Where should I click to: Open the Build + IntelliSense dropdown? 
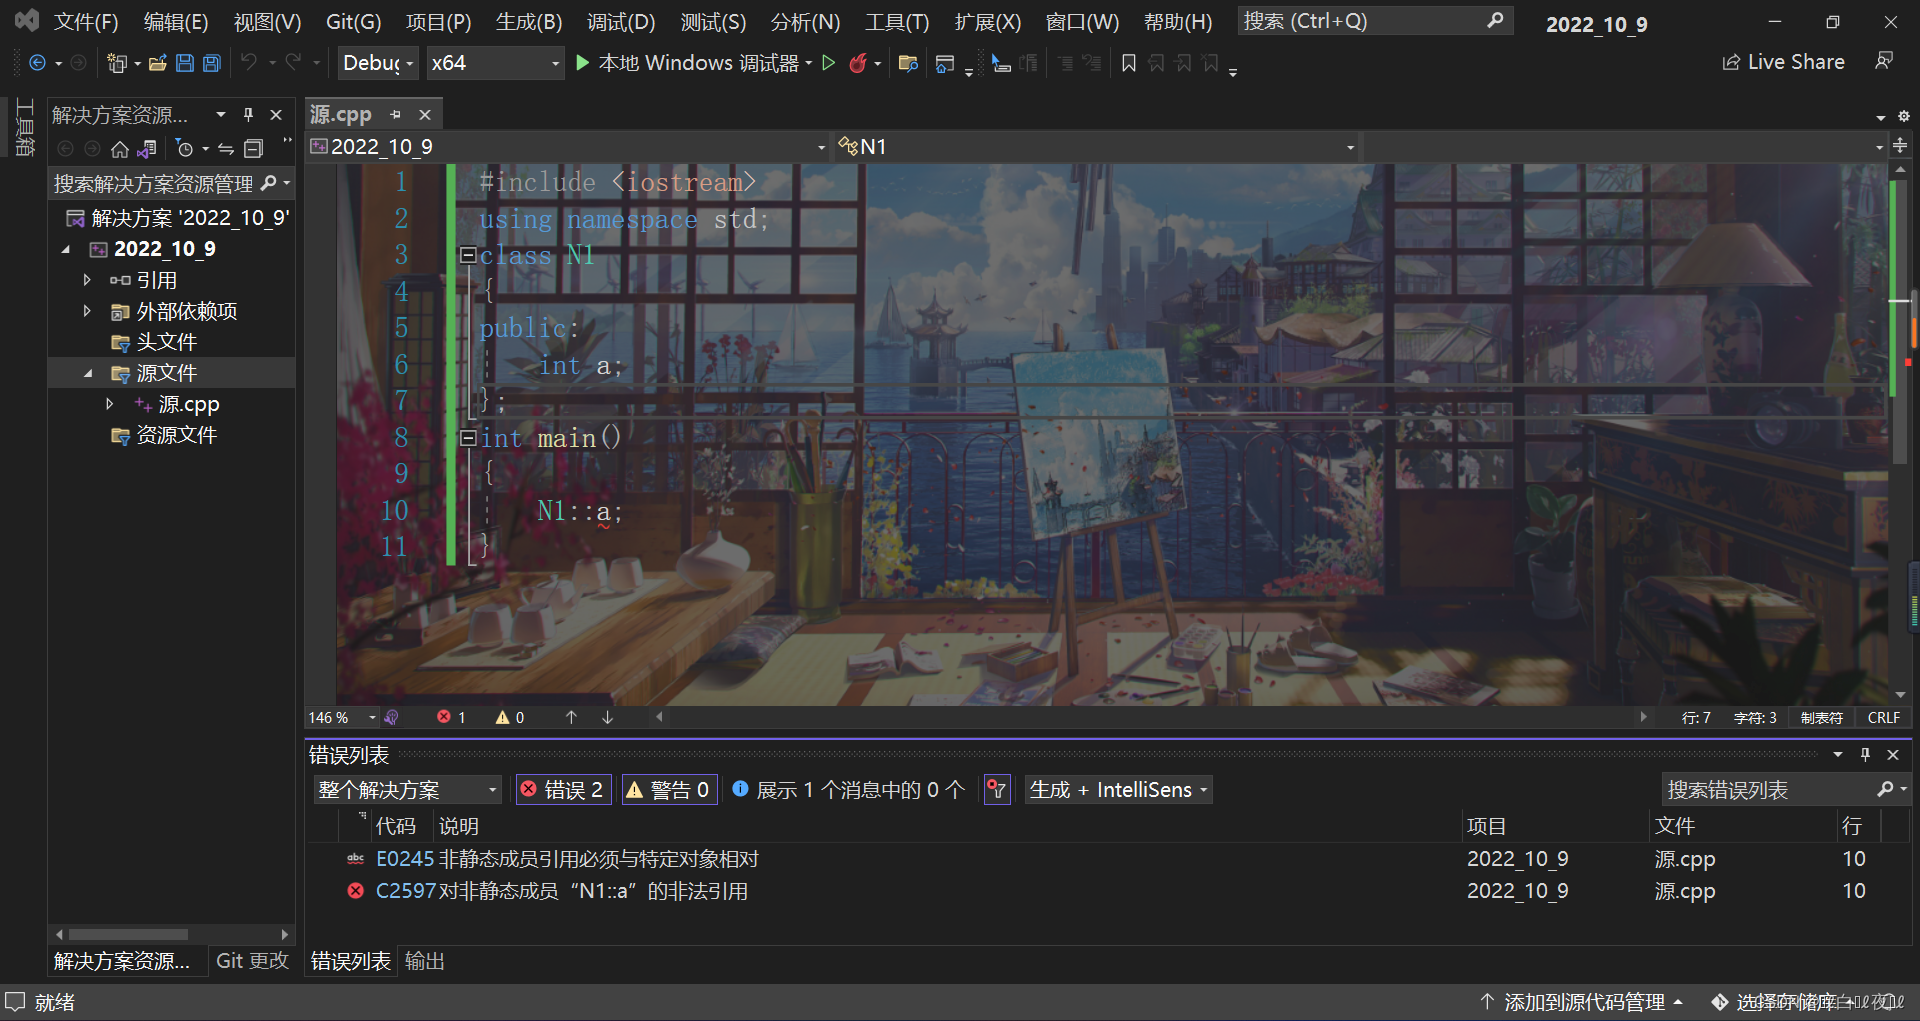pos(1119,790)
